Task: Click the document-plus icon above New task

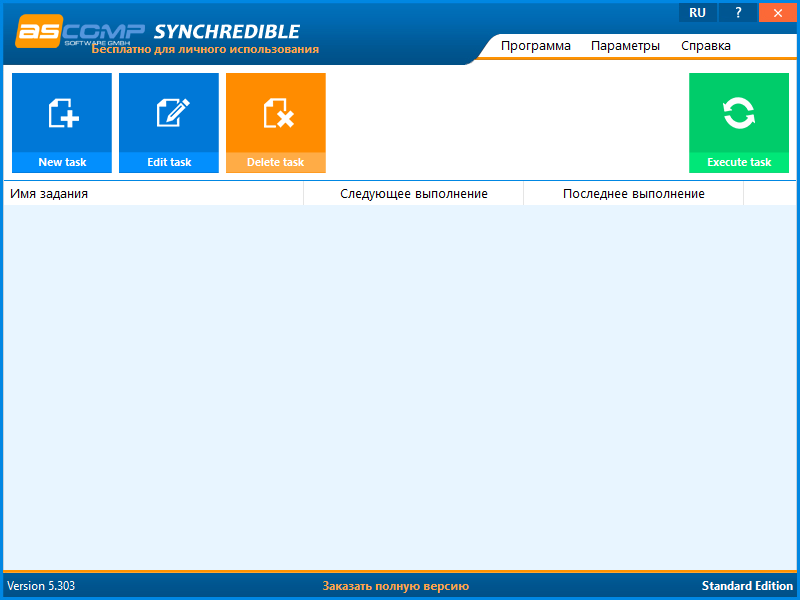Action: pyautogui.click(x=61, y=113)
